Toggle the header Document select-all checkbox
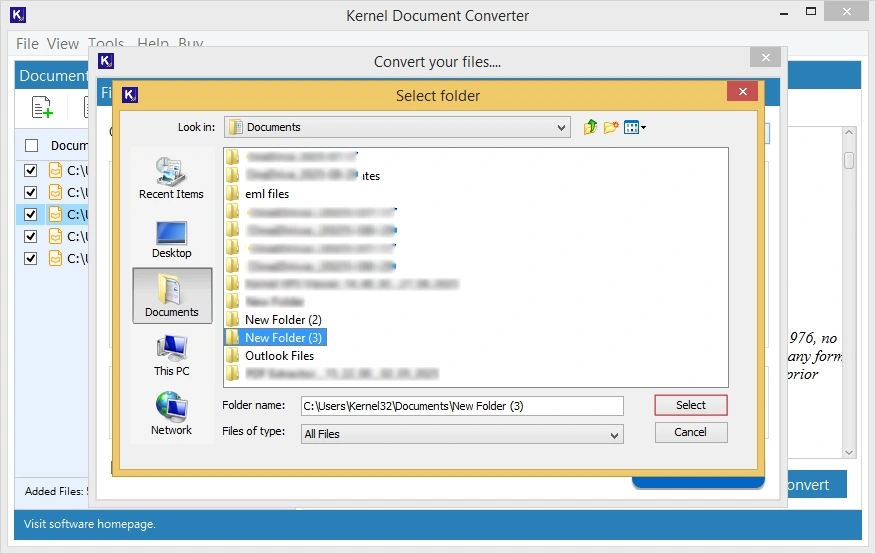The image size is (876, 554). pyautogui.click(x=31, y=146)
